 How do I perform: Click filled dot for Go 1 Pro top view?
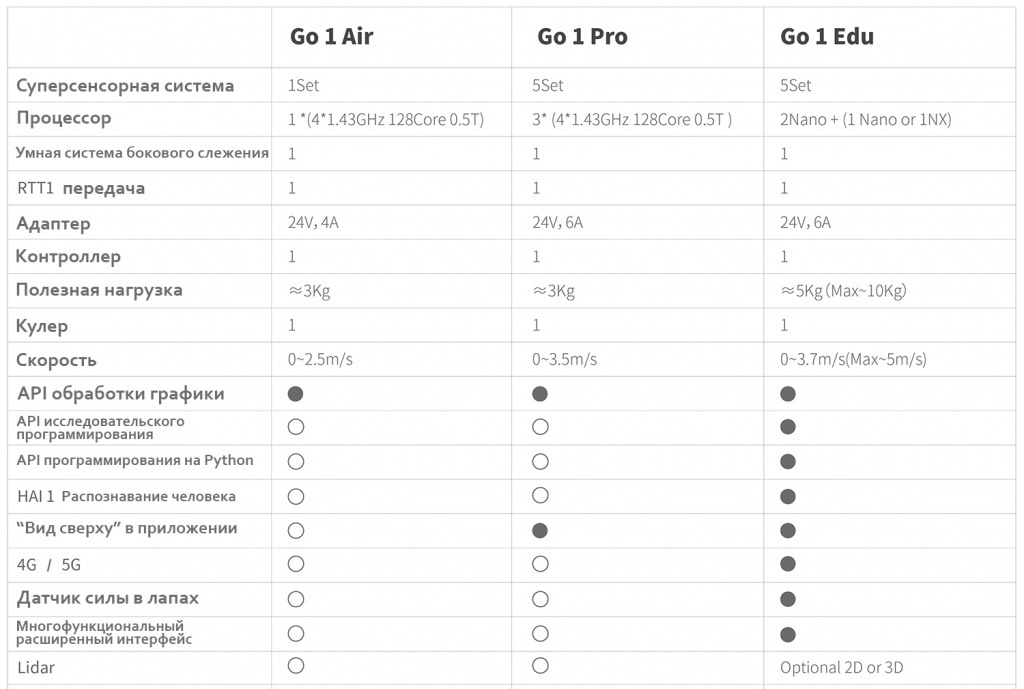[x=540, y=530]
